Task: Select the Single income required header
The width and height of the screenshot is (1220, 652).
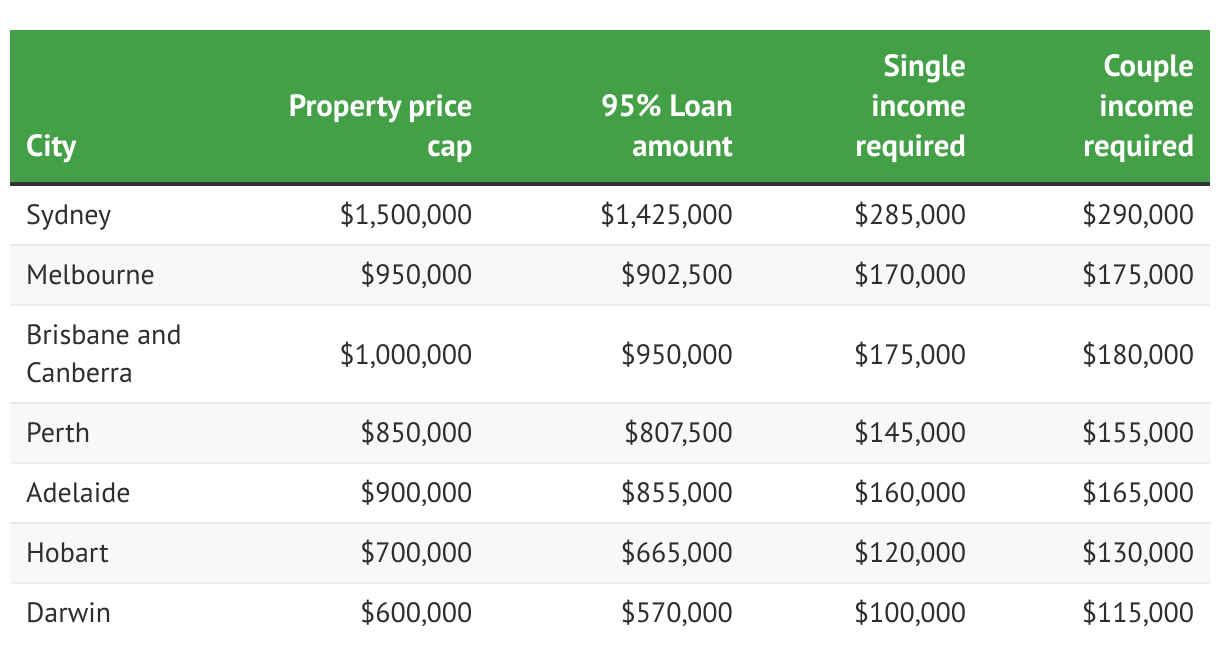Action: point(910,106)
